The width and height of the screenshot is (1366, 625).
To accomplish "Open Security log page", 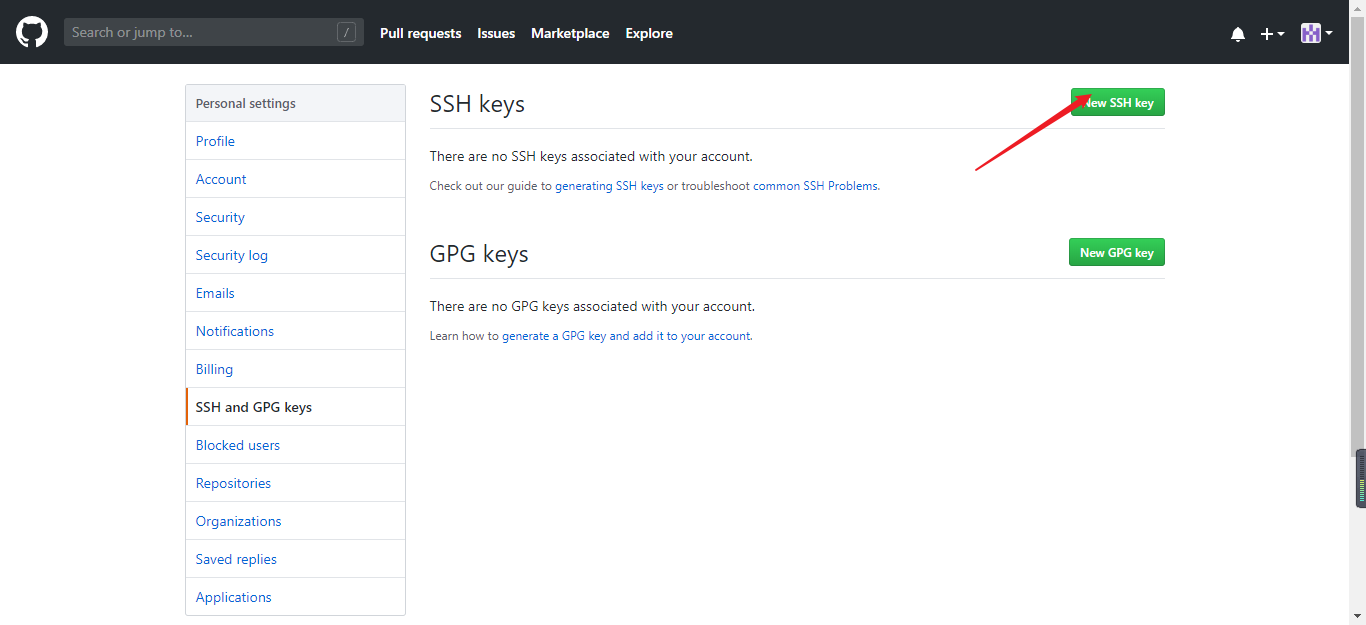I will (296, 255).
